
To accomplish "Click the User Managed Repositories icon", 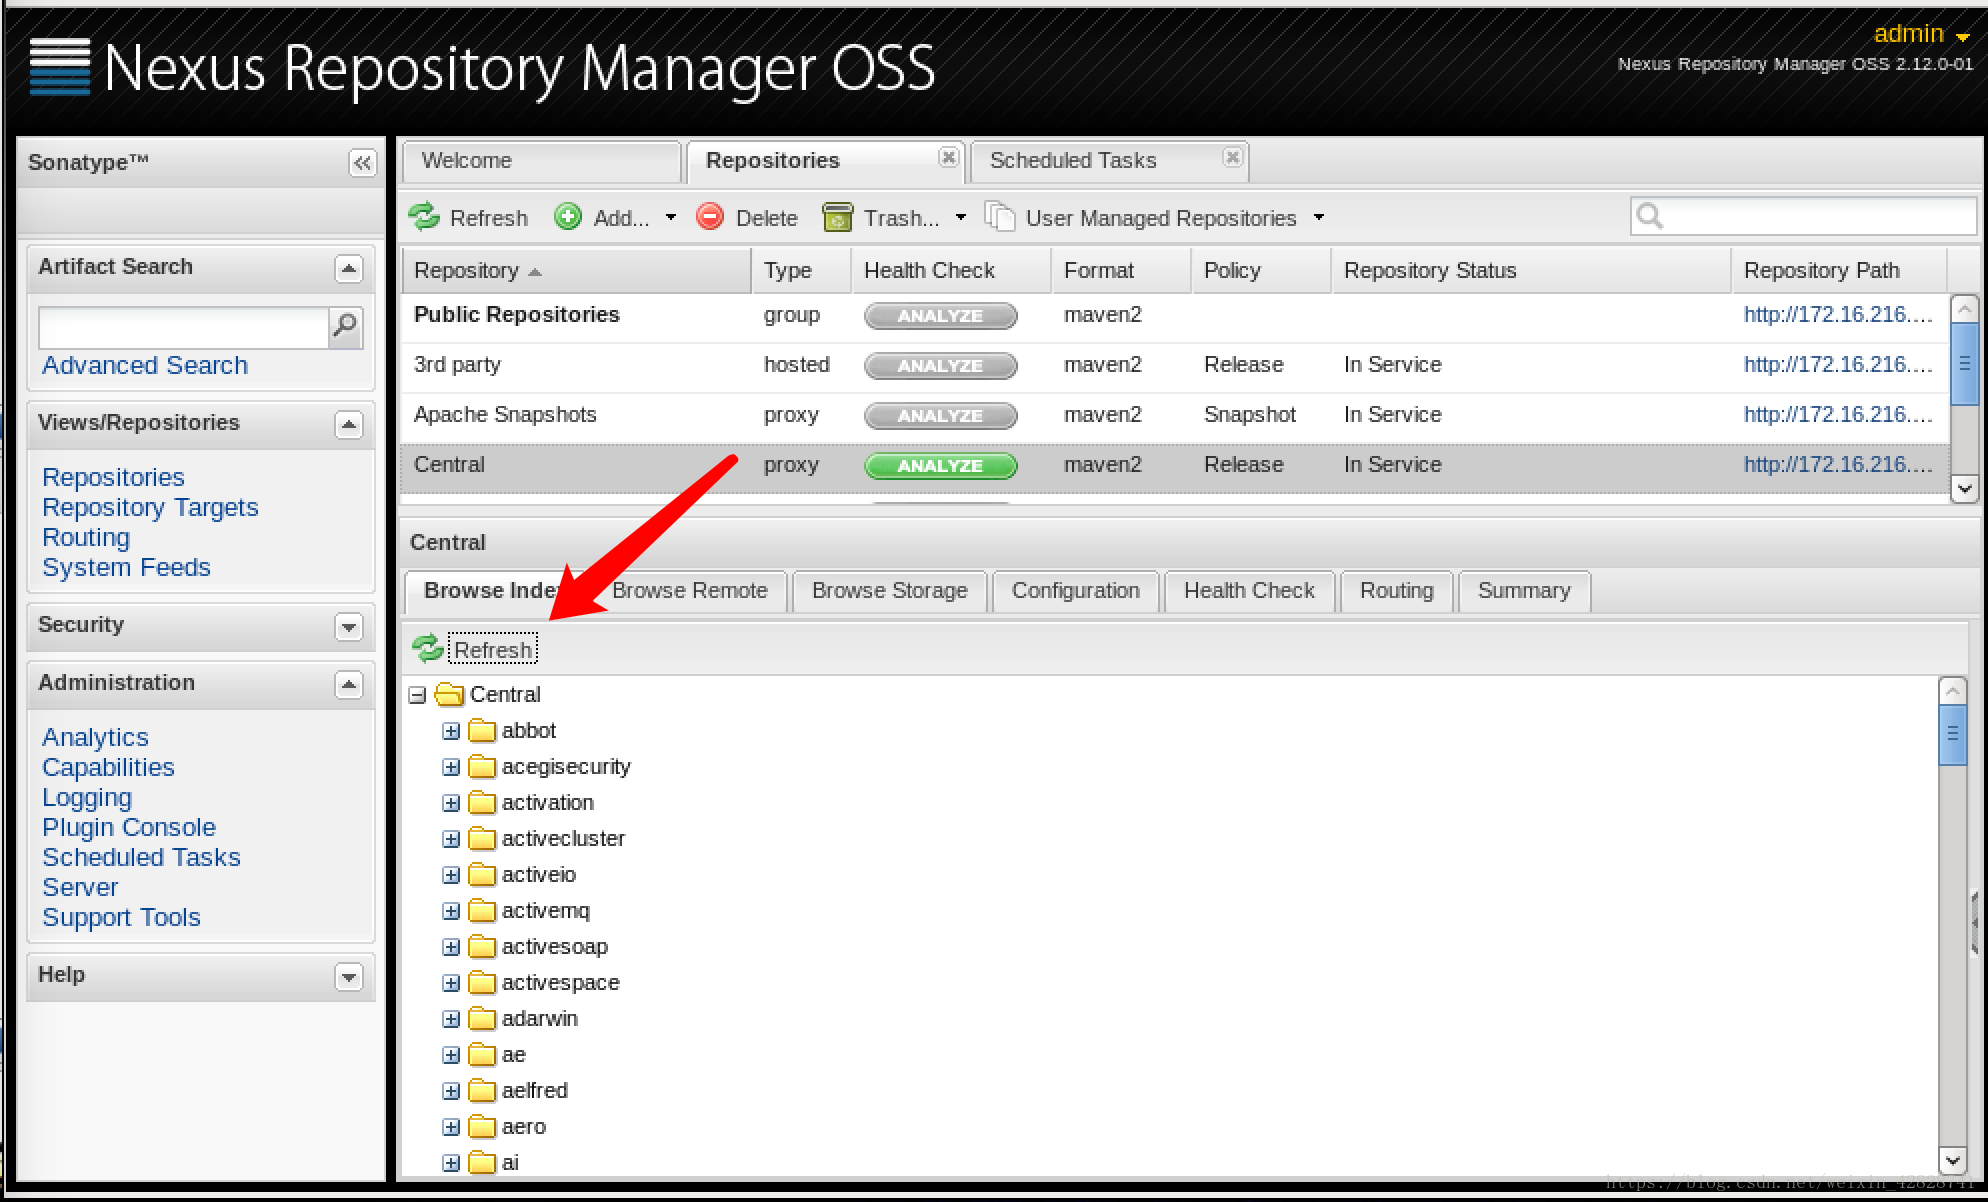I will tap(1000, 217).
